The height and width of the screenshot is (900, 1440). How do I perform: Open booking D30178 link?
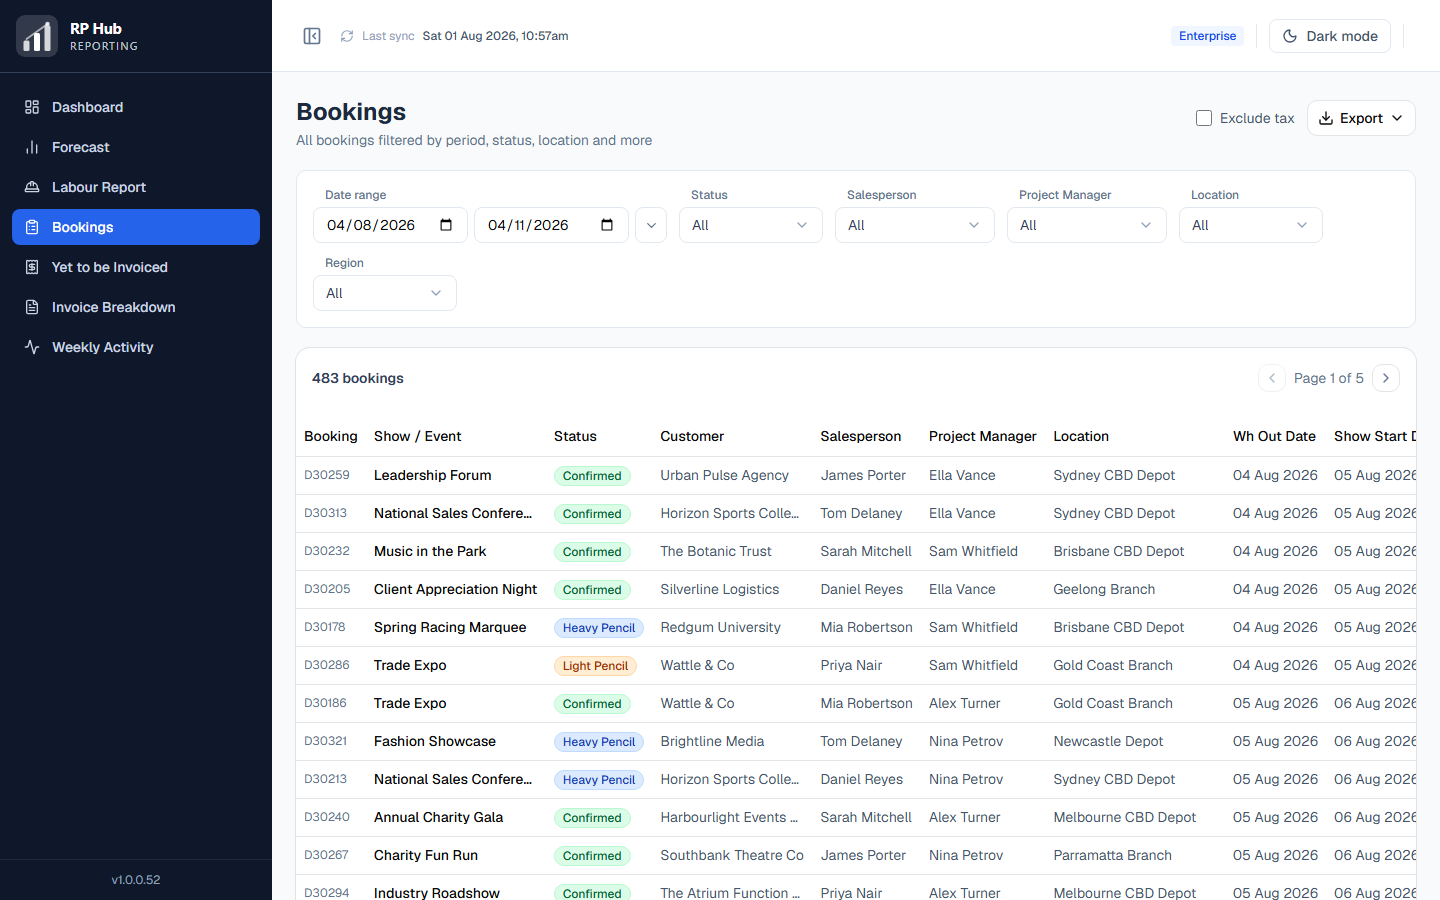[x=325, y=627]
